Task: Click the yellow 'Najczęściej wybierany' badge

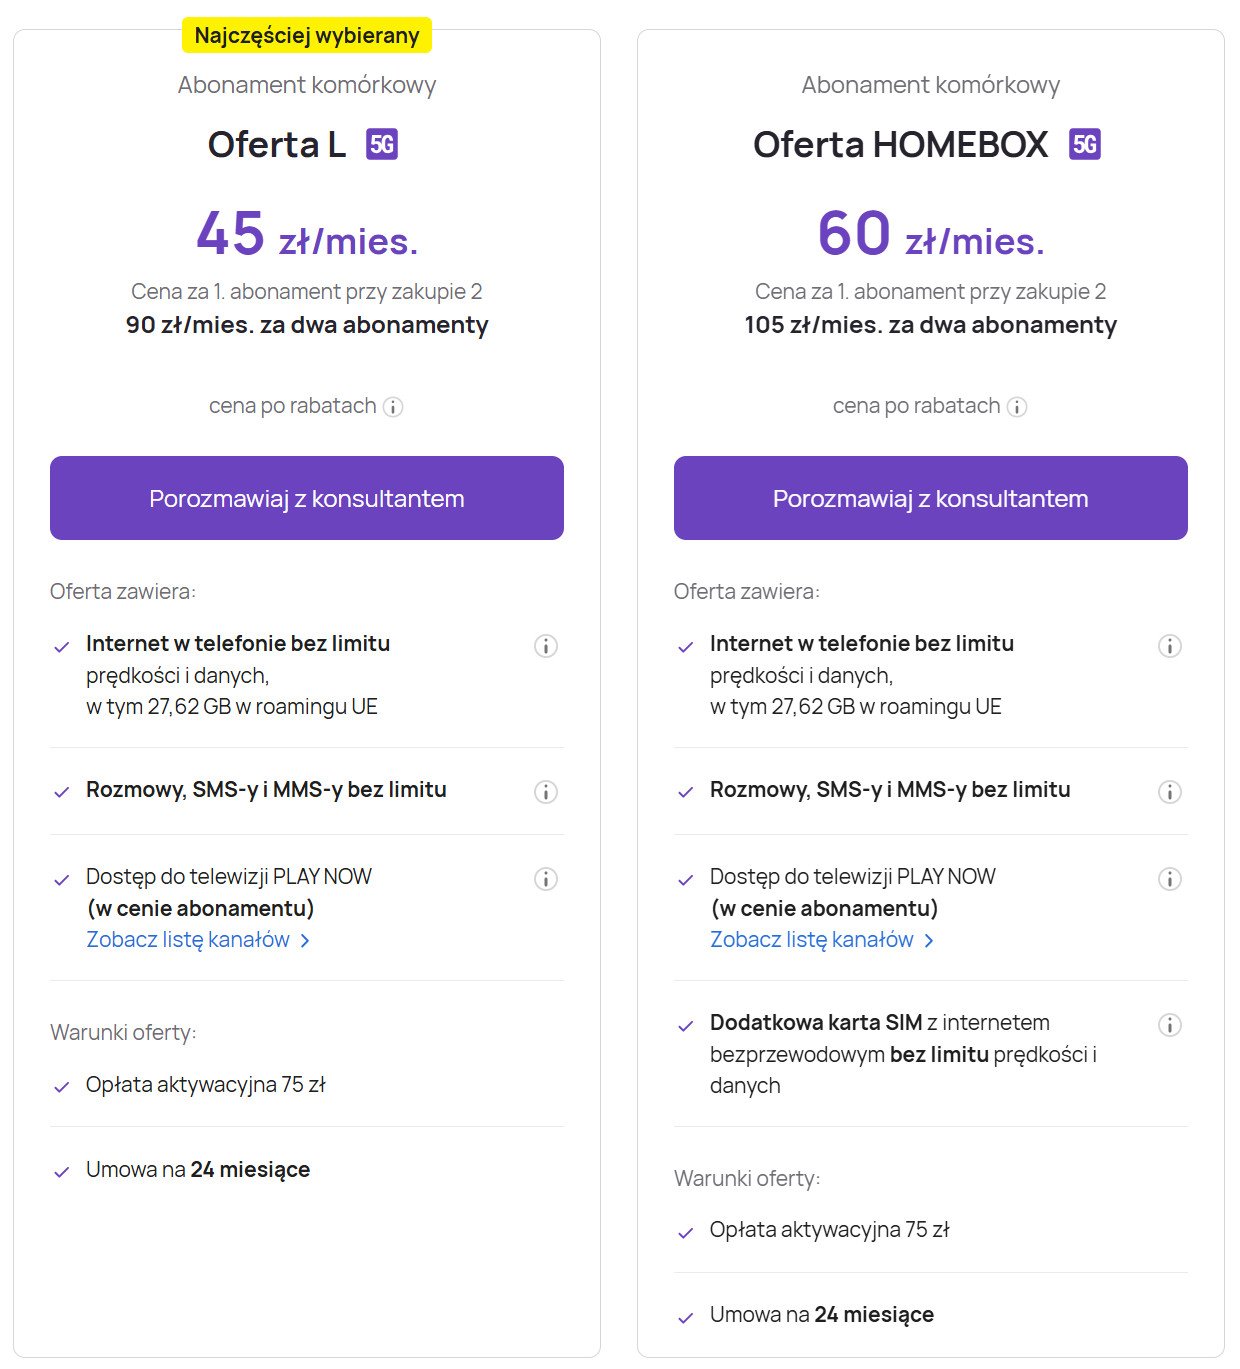Action: pyautogui.click(x=307, y=35)
